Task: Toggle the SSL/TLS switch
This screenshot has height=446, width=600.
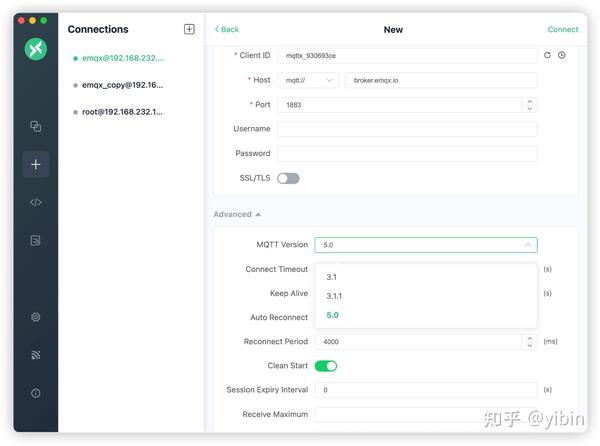Action: 288,178
